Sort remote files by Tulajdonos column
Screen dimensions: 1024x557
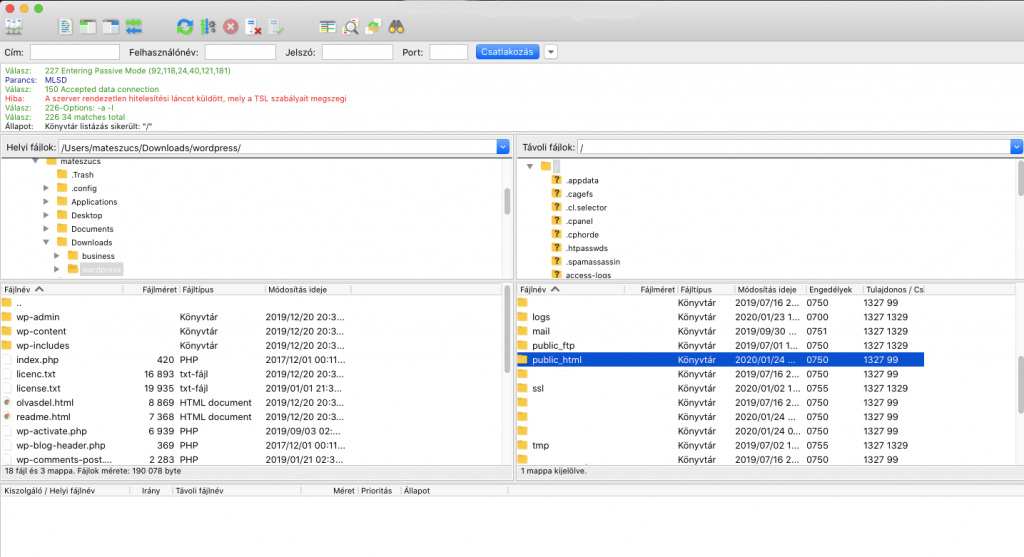[894, 289]
